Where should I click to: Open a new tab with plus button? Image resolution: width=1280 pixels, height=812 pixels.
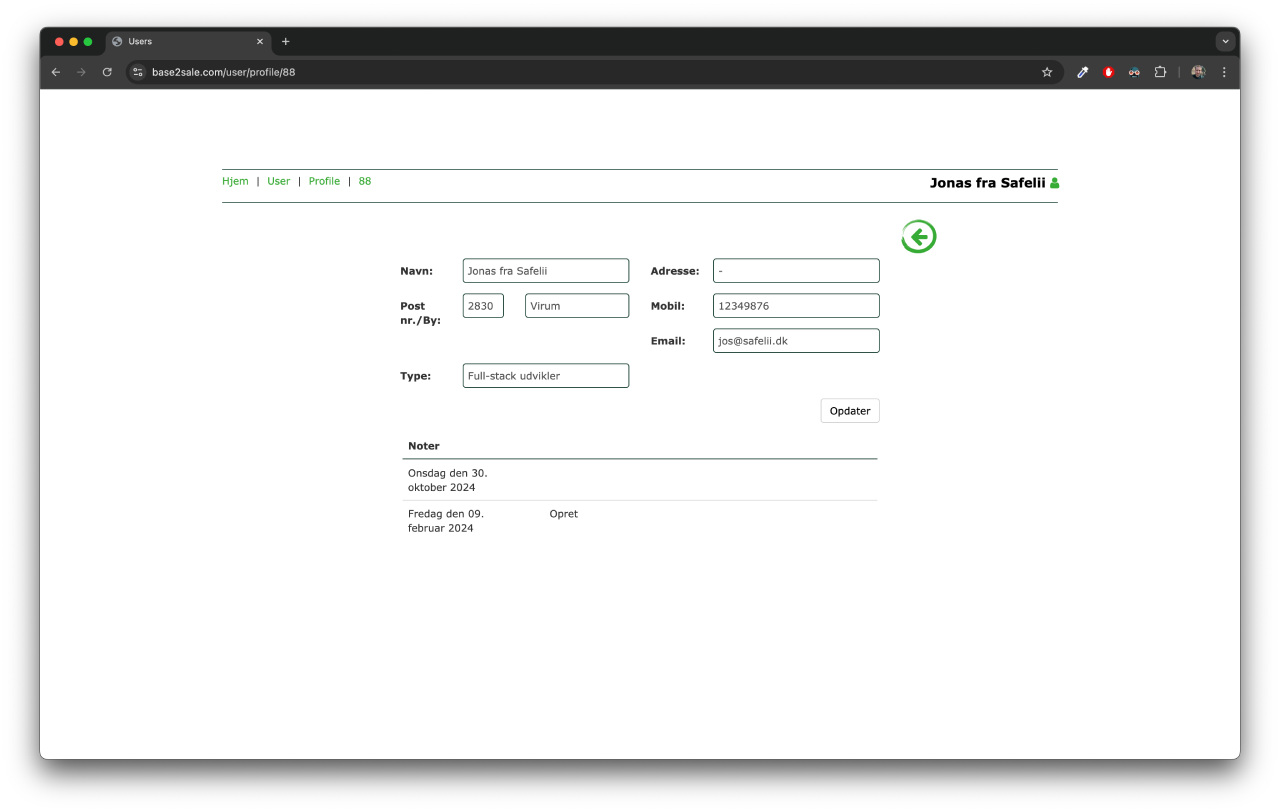(286, 42)
